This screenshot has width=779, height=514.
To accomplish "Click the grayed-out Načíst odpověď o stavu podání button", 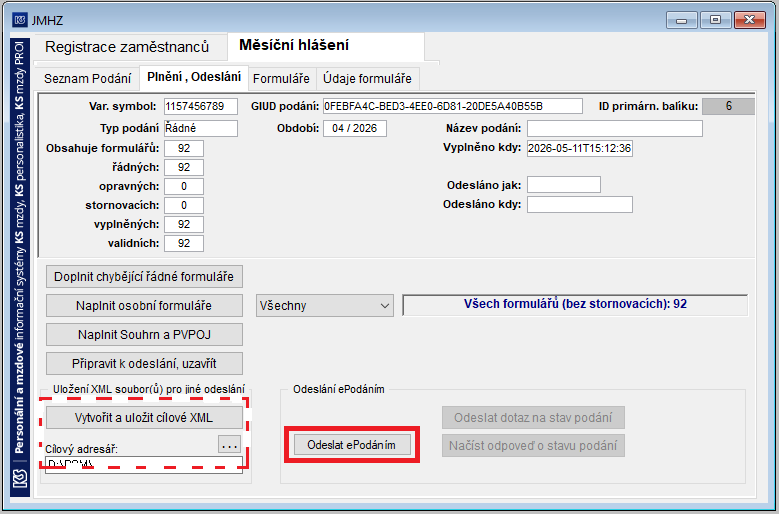I will coord(533,445).
